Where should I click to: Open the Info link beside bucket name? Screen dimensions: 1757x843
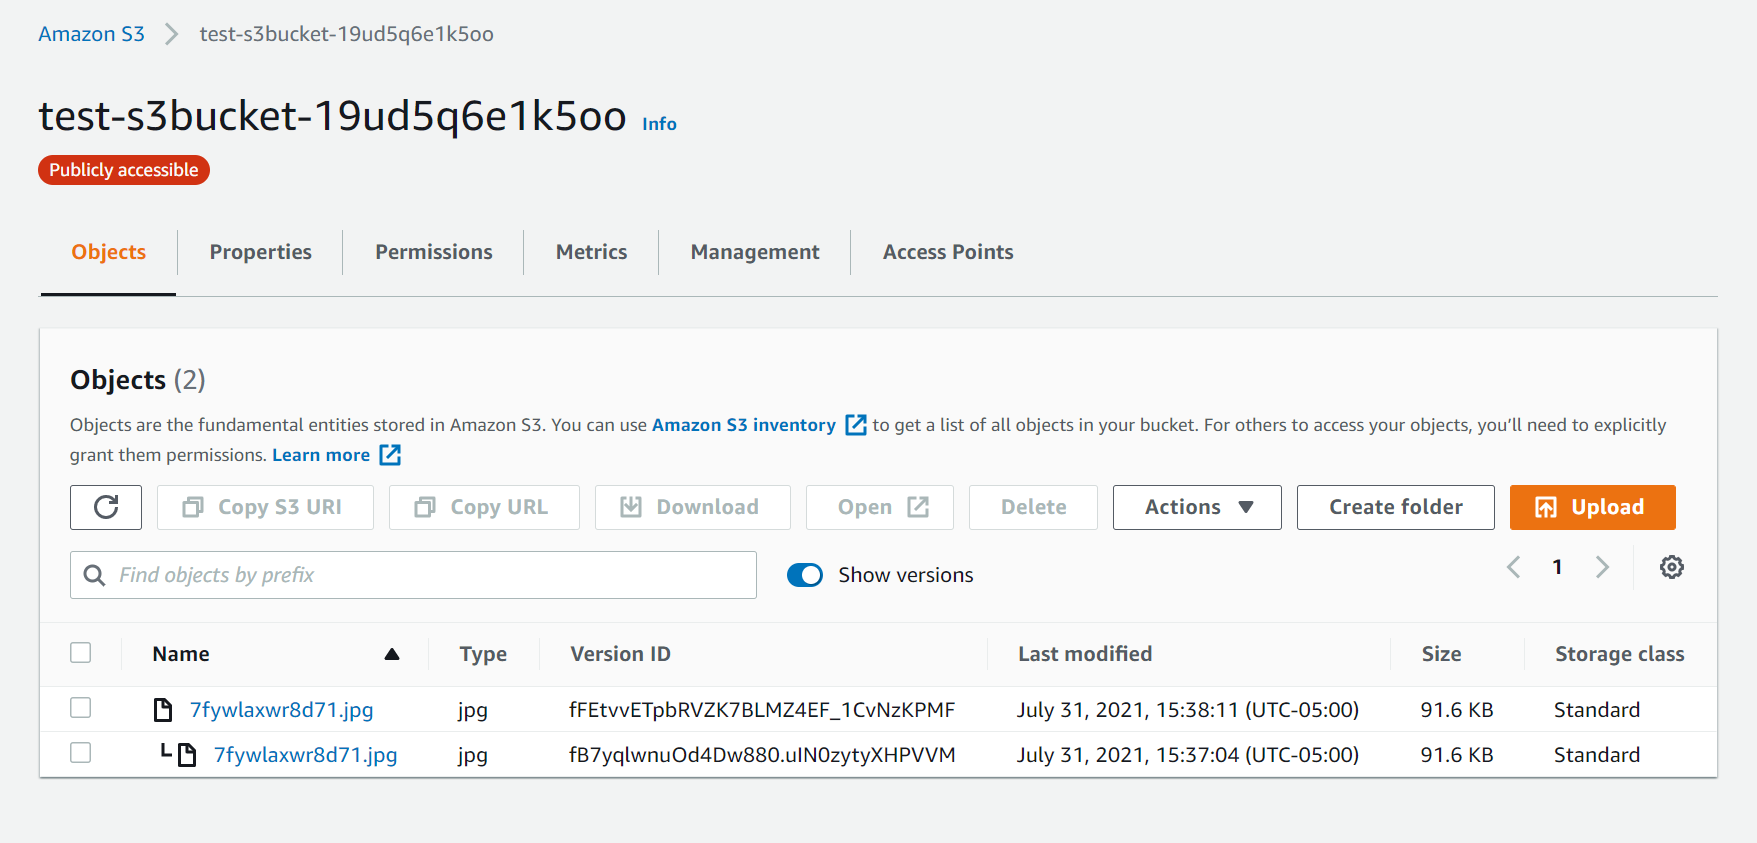tap(659, 124)
